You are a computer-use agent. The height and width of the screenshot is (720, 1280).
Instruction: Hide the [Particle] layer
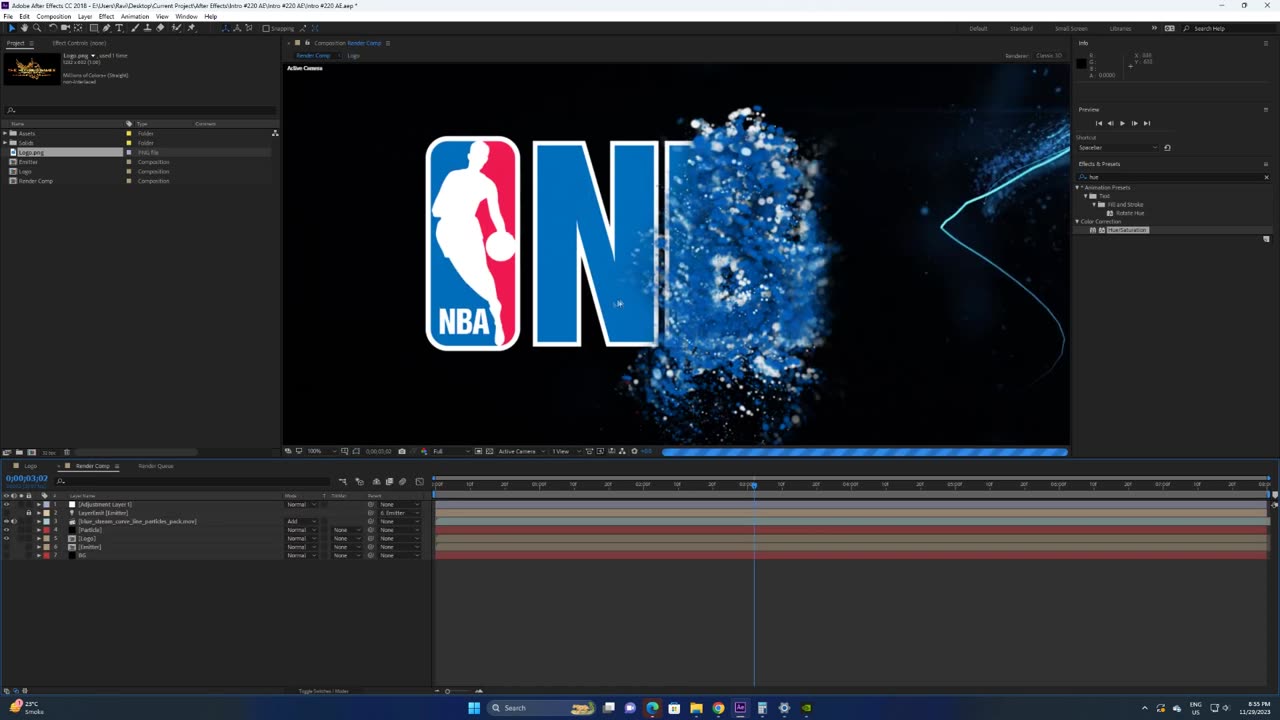coord(6,530)
